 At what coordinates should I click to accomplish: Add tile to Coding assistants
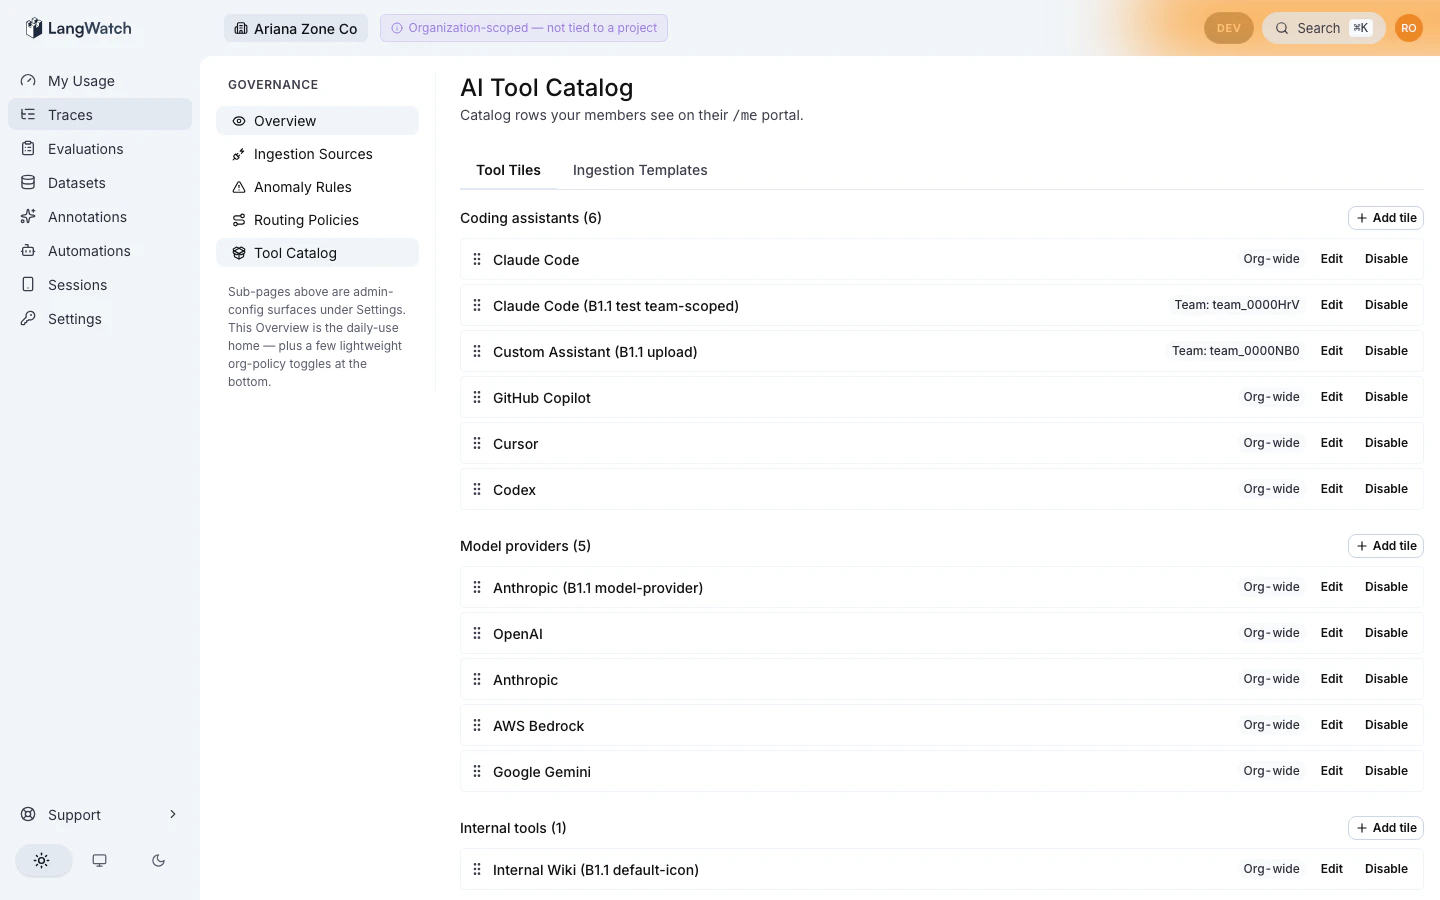click(x=1386, y=218)
